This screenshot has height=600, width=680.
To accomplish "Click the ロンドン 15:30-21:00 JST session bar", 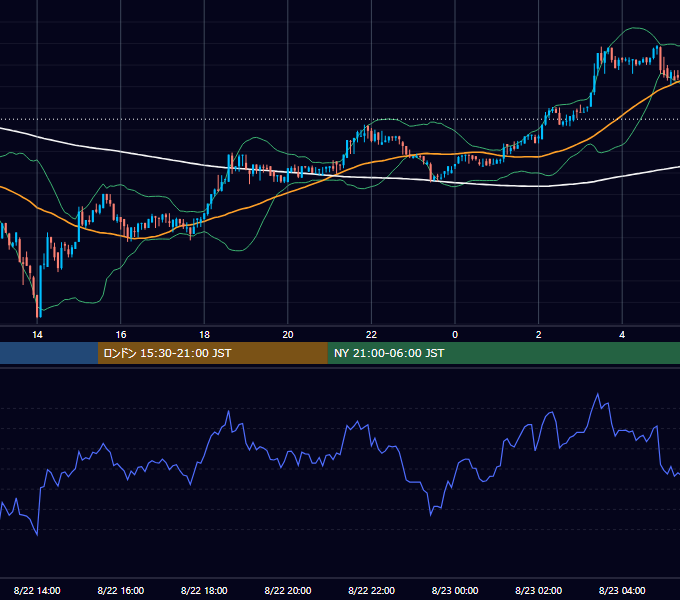I will (x=212, y=353).
